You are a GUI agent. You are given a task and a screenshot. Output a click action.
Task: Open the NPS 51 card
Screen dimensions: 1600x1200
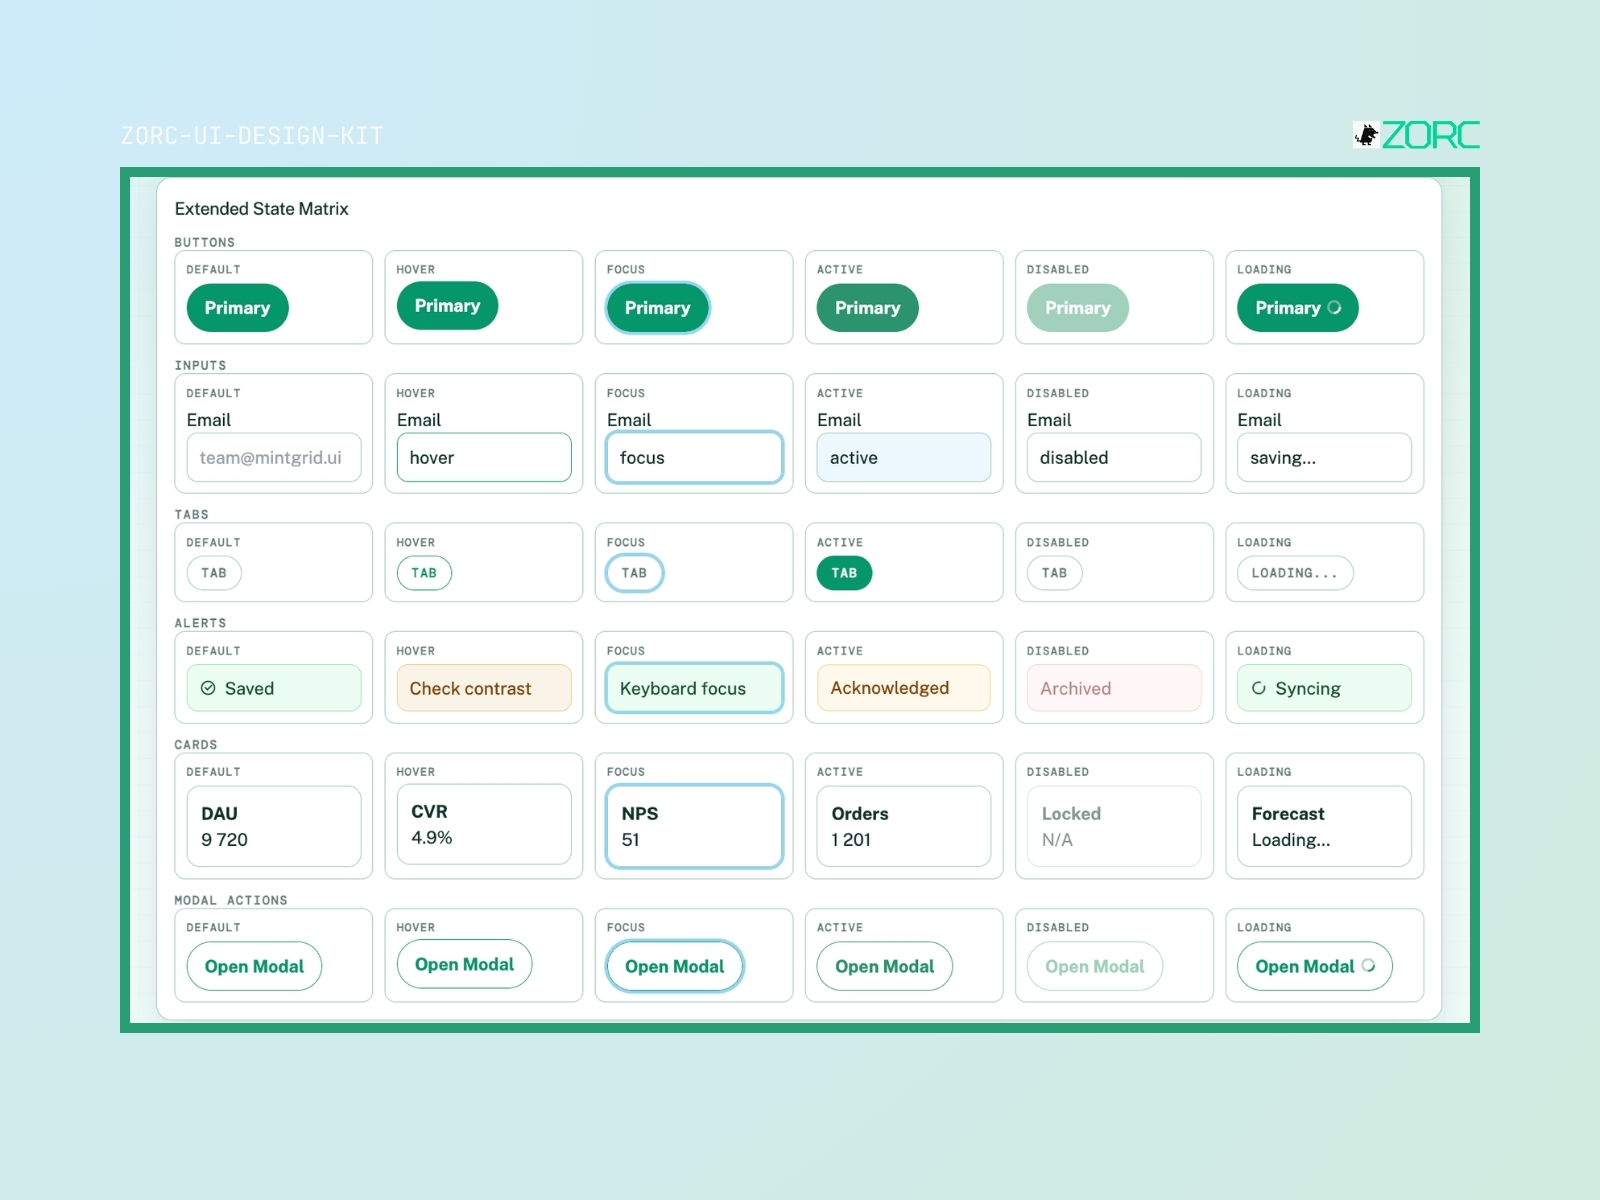click(694, 826)
